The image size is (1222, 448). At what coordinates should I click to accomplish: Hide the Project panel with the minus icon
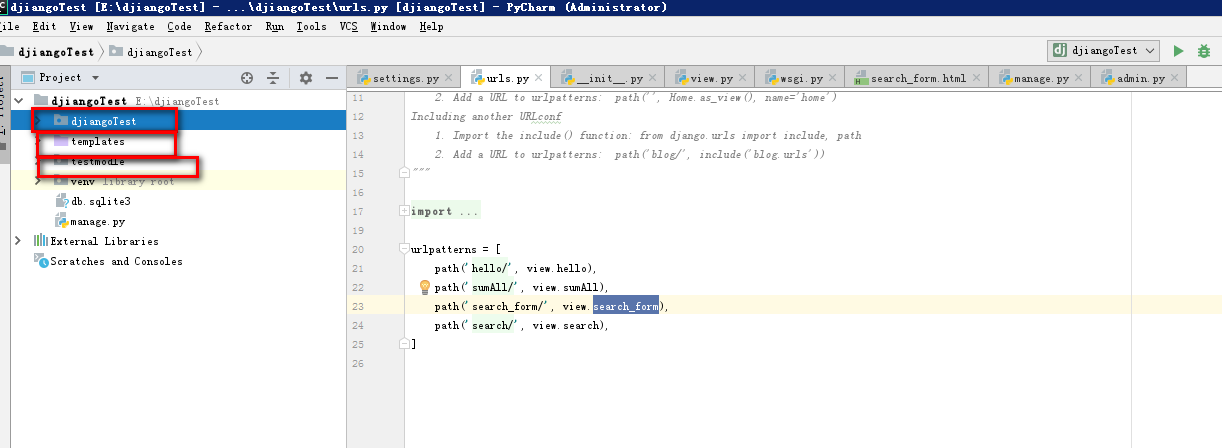coord(332,77)
